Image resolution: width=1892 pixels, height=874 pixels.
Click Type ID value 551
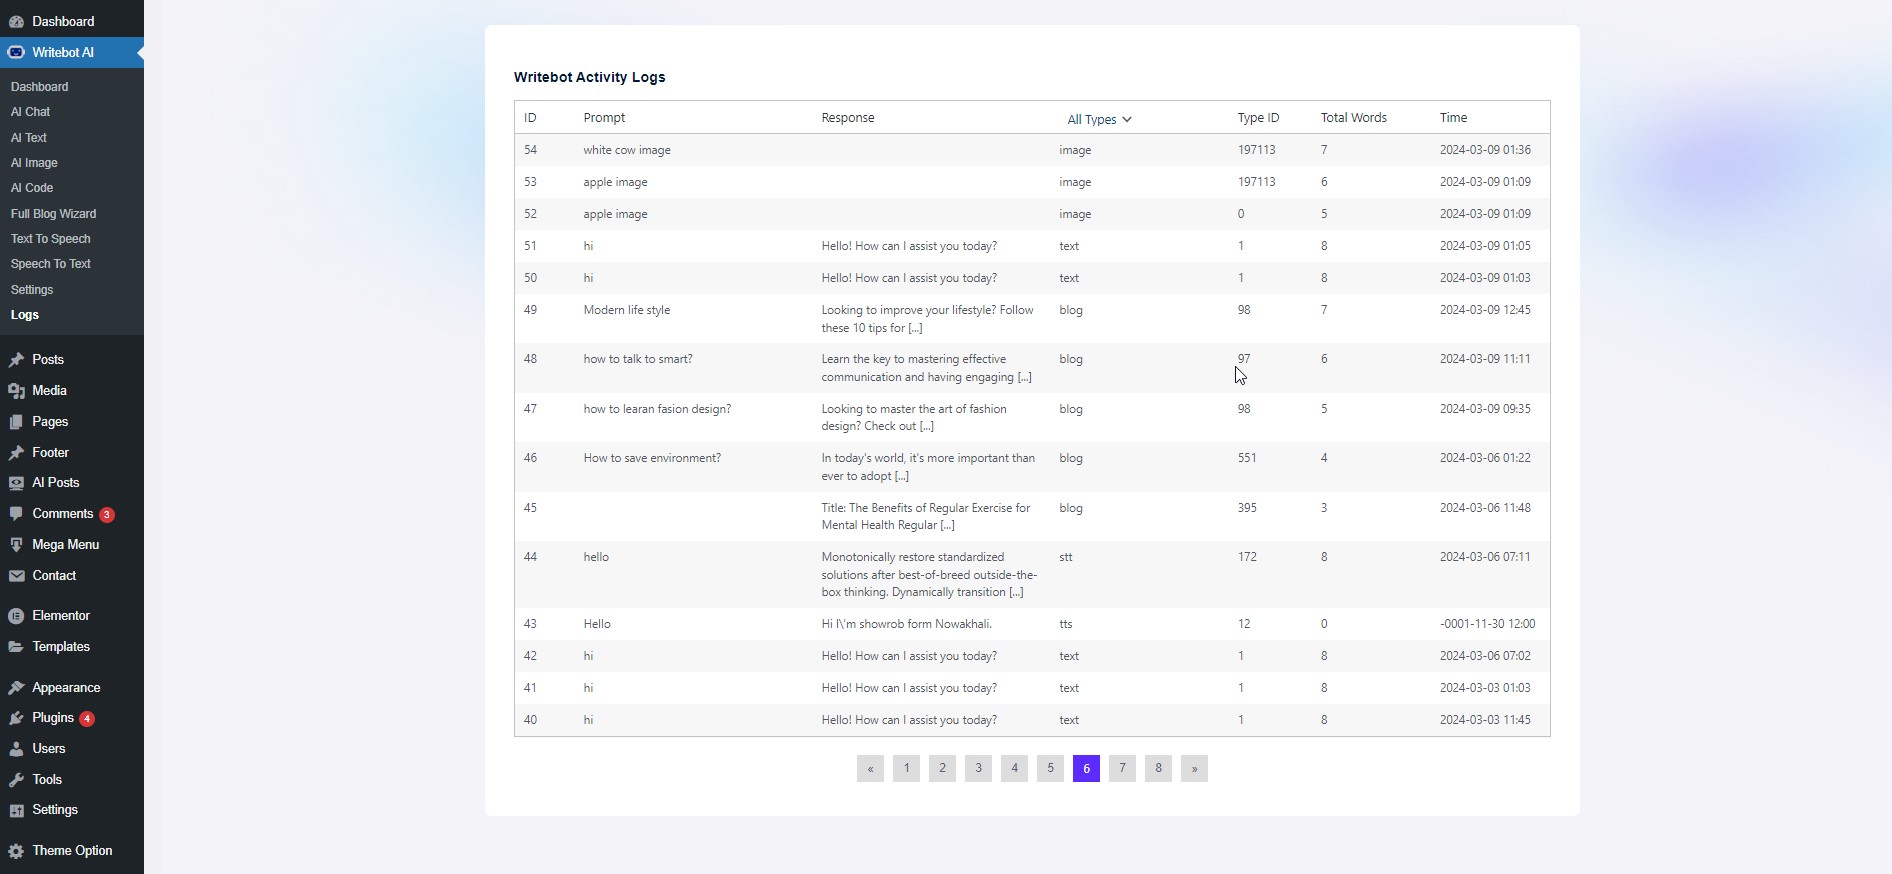tap(1247, 458)
